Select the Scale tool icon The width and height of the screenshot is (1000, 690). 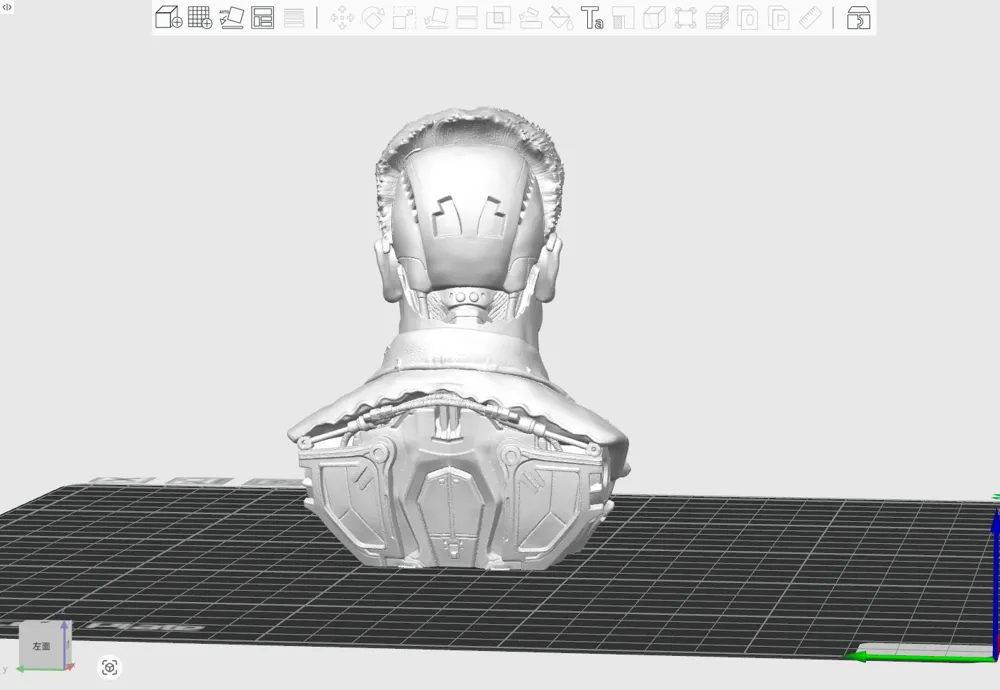404,18
